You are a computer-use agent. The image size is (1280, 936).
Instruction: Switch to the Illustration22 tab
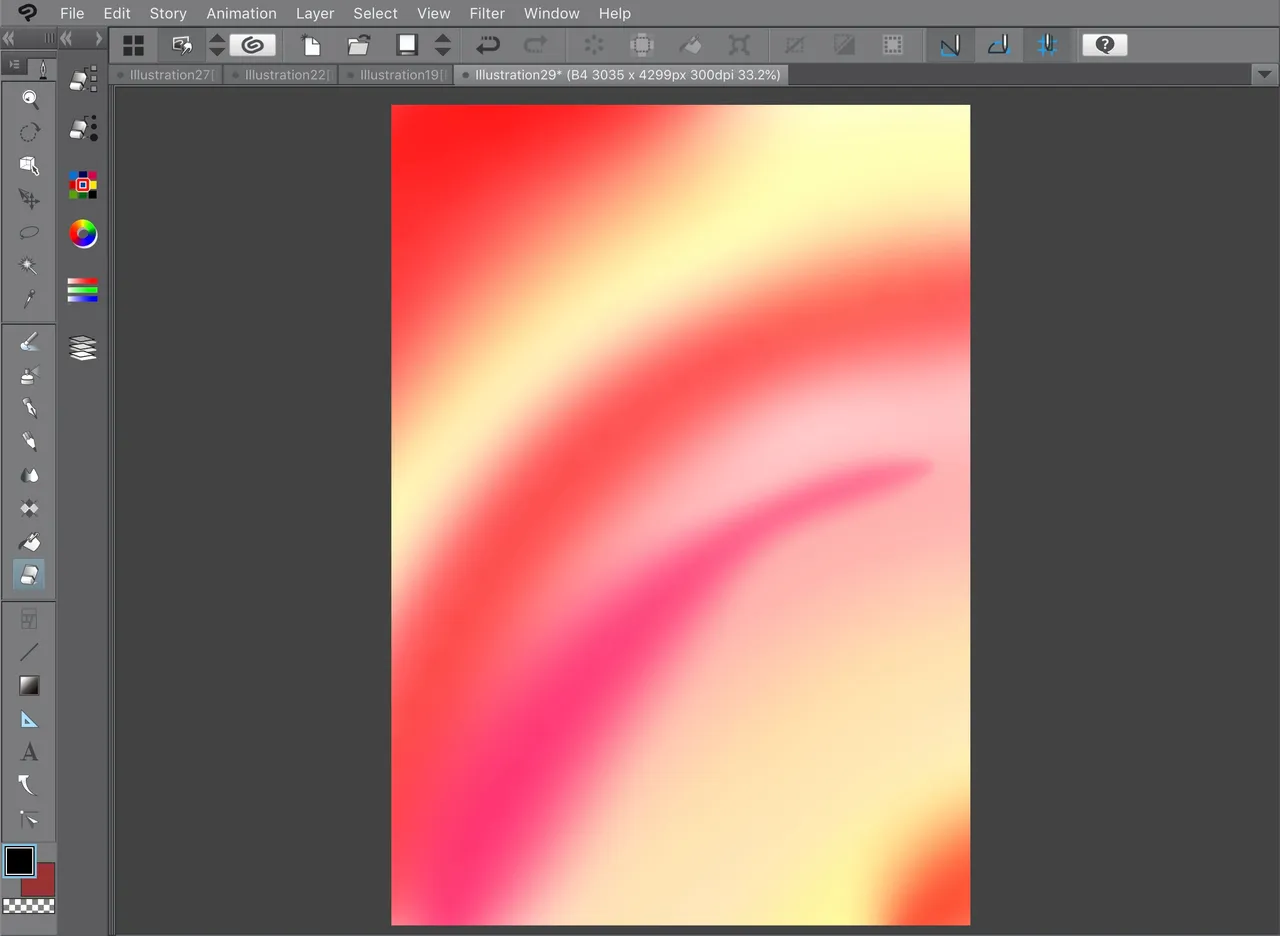point(282,75)
